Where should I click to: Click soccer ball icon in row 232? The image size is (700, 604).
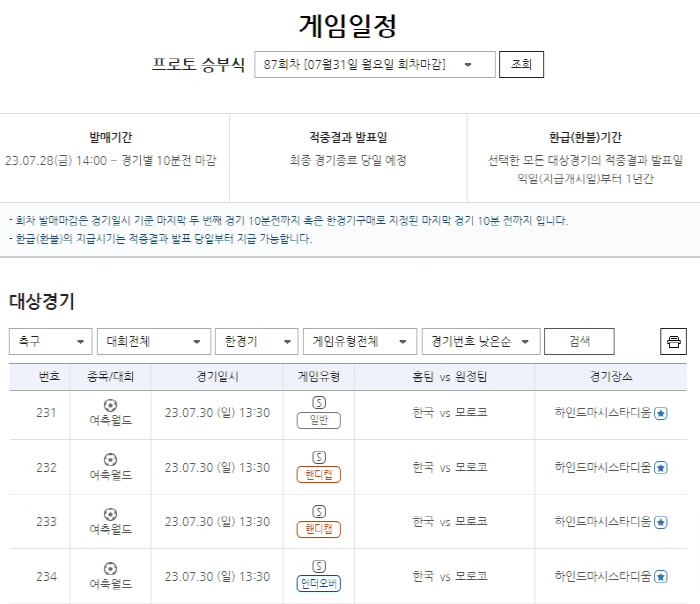pos(110,459)
